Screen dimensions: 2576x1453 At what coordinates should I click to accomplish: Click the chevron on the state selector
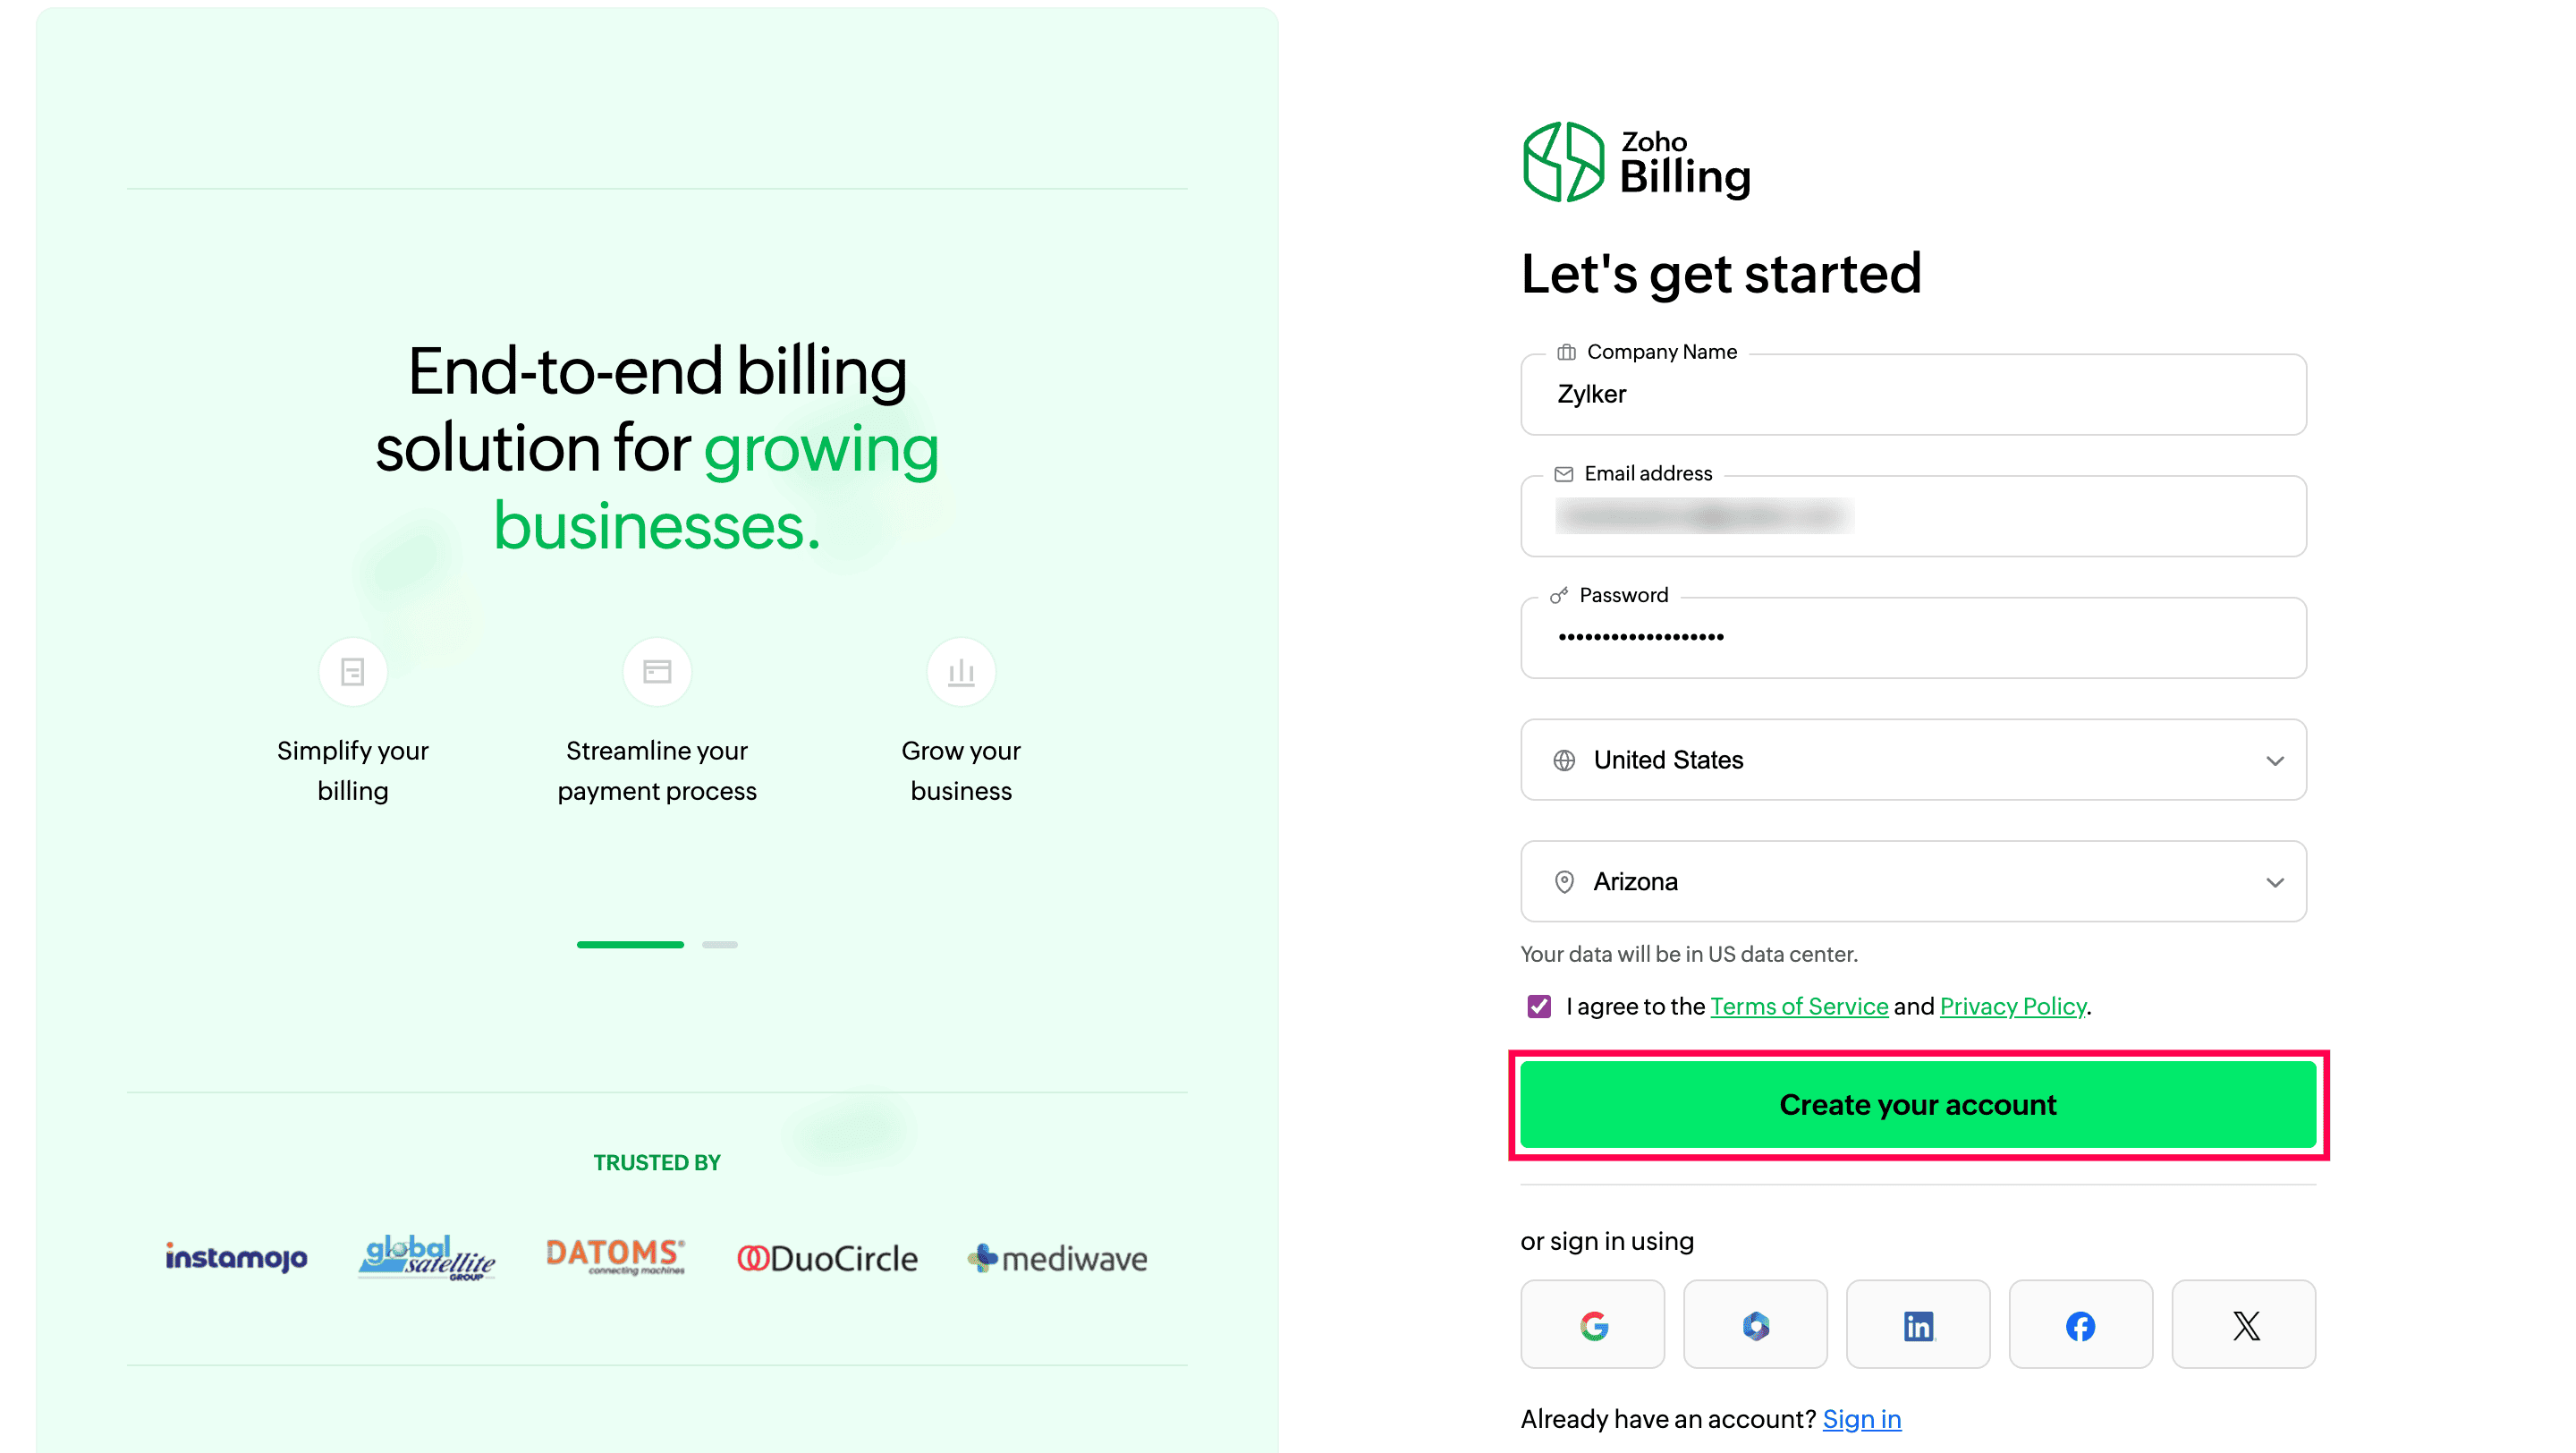click(x=2277, y=882)
